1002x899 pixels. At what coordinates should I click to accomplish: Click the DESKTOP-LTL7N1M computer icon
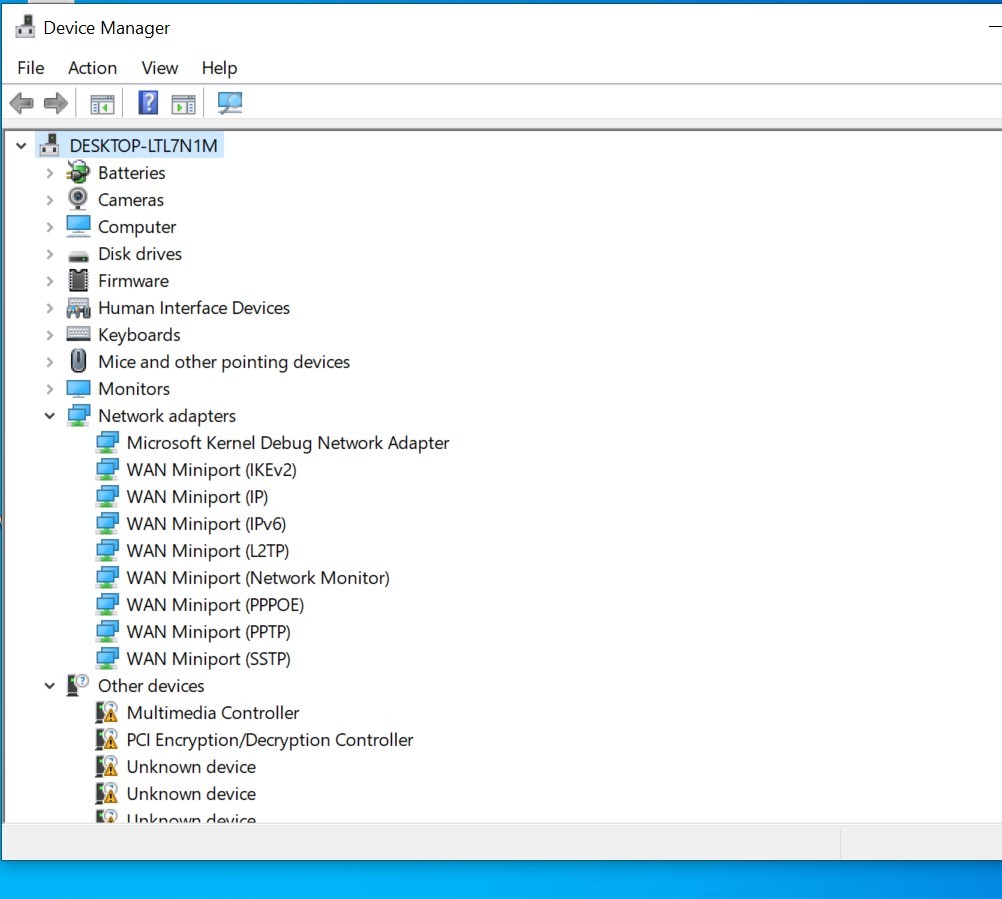49,146
